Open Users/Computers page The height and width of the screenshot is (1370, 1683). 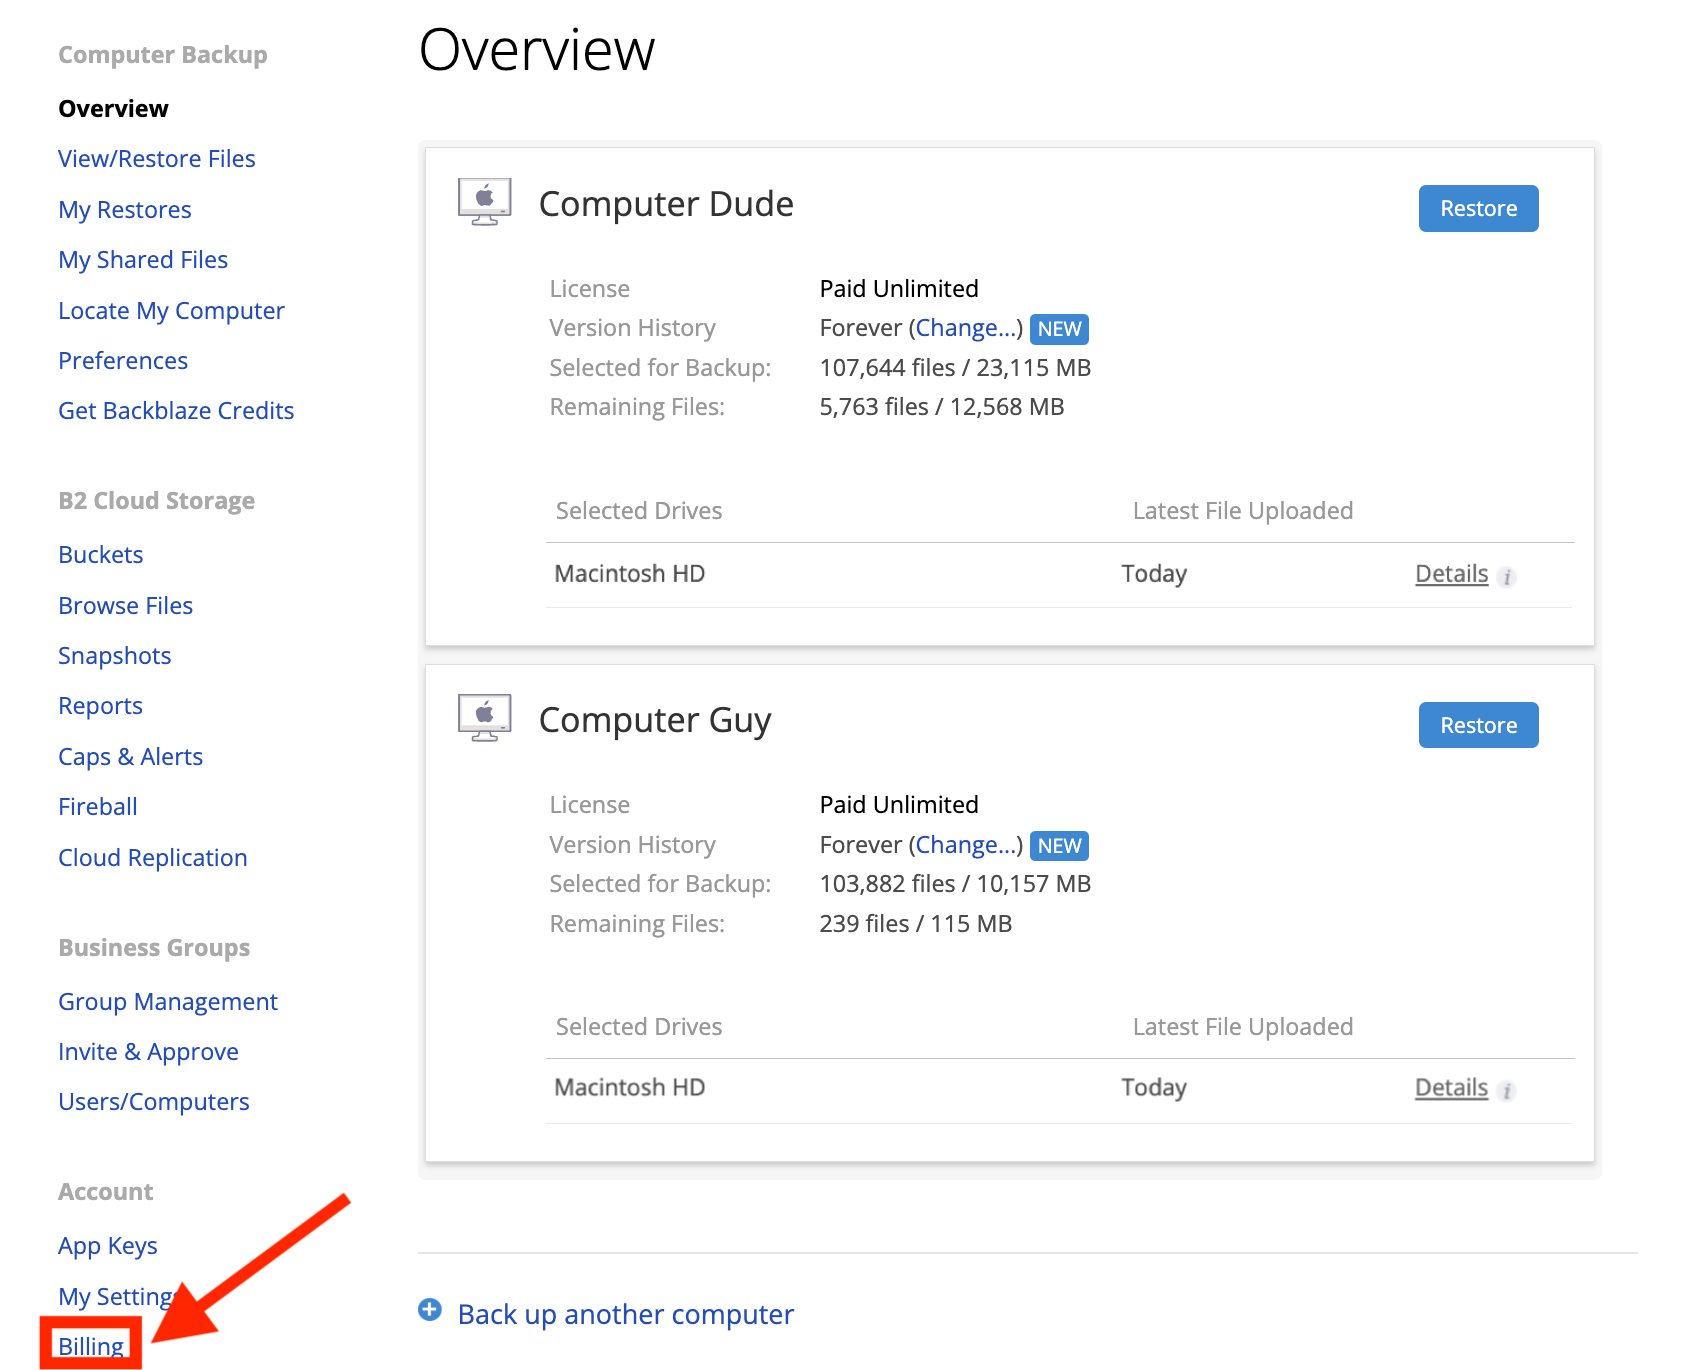[x=154, y=1102]
